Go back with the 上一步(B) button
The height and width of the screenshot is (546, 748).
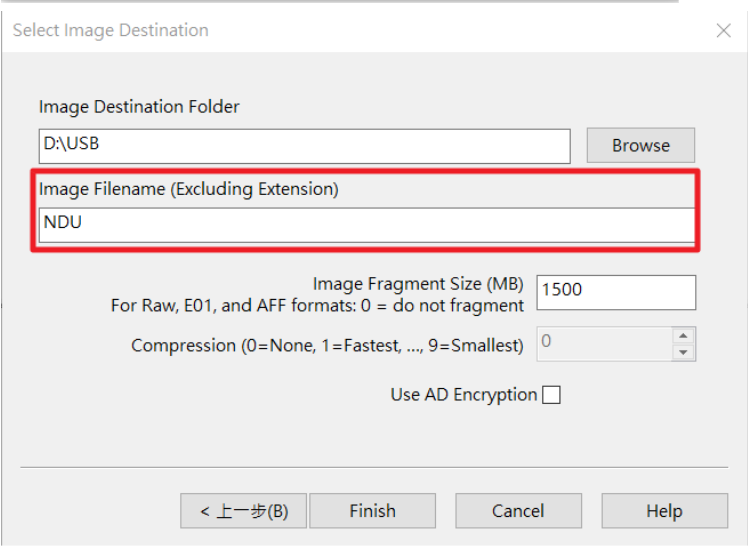[244, 511]
